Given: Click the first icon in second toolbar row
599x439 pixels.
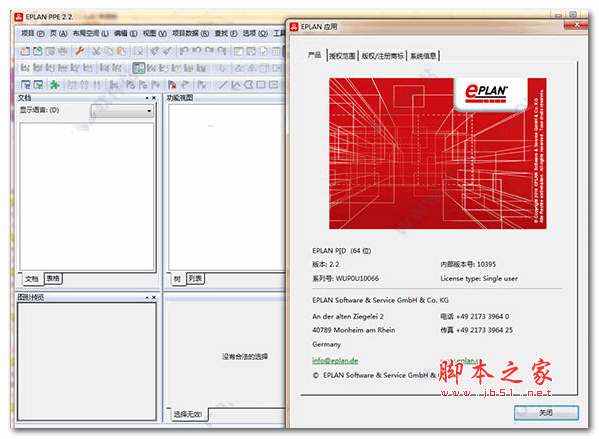Looking at the screenshot, I should [25, 68].
